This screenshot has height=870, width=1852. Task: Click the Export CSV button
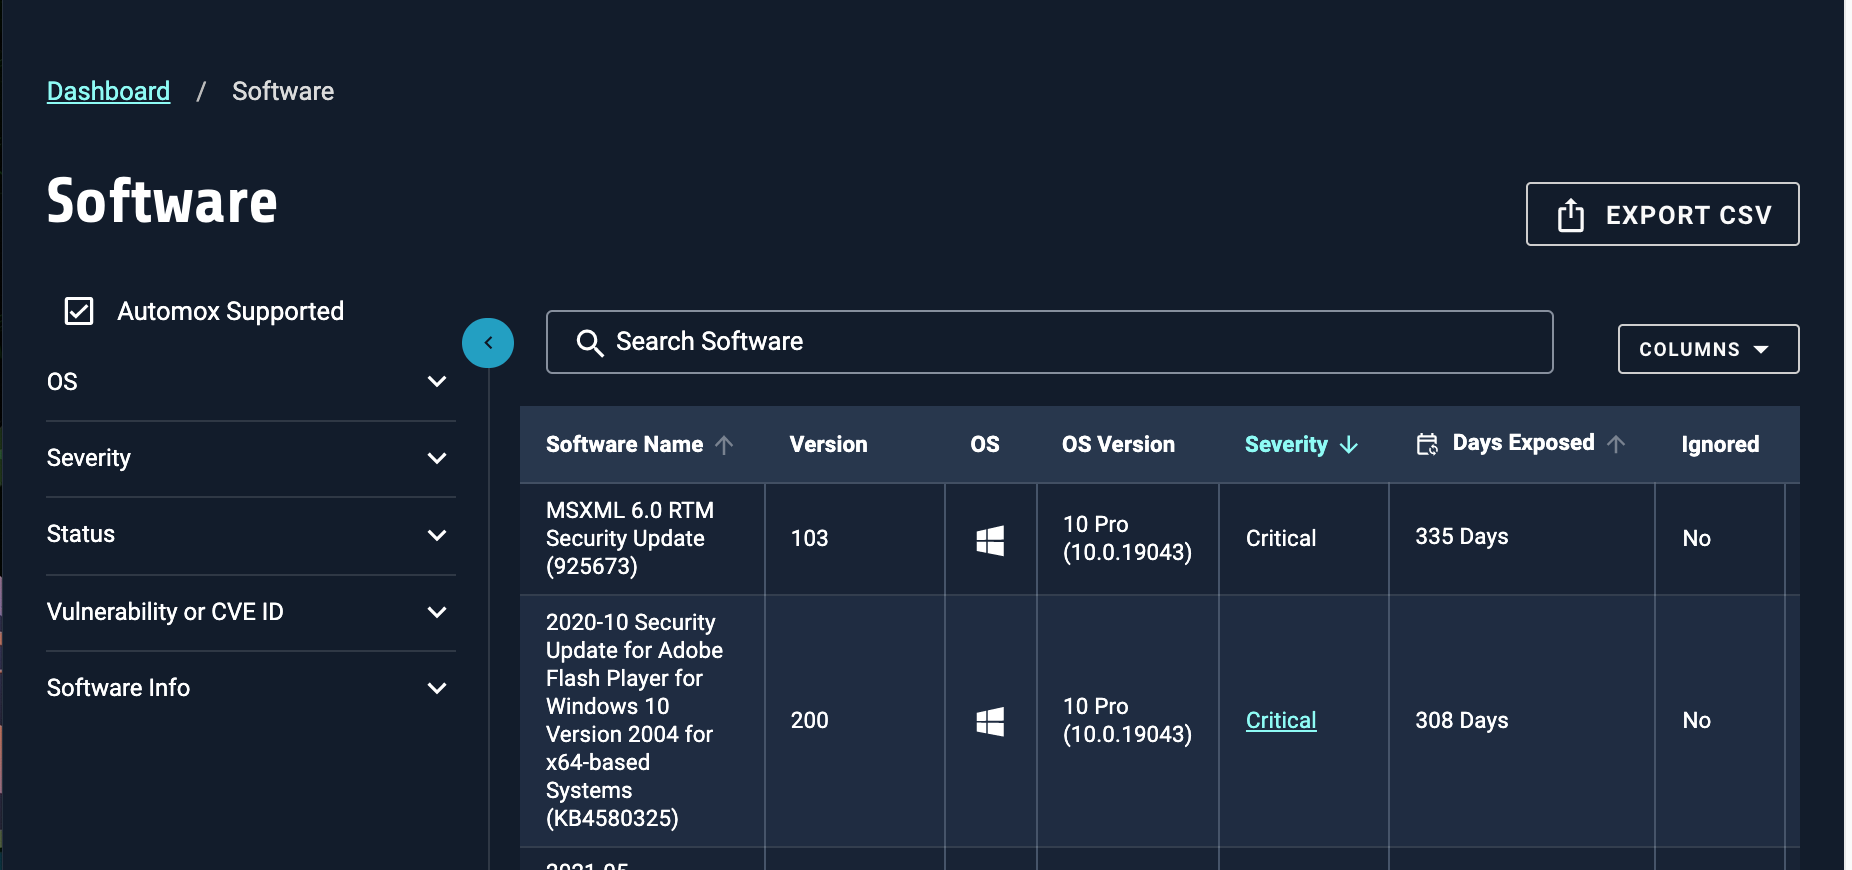tap(1662, 214)
